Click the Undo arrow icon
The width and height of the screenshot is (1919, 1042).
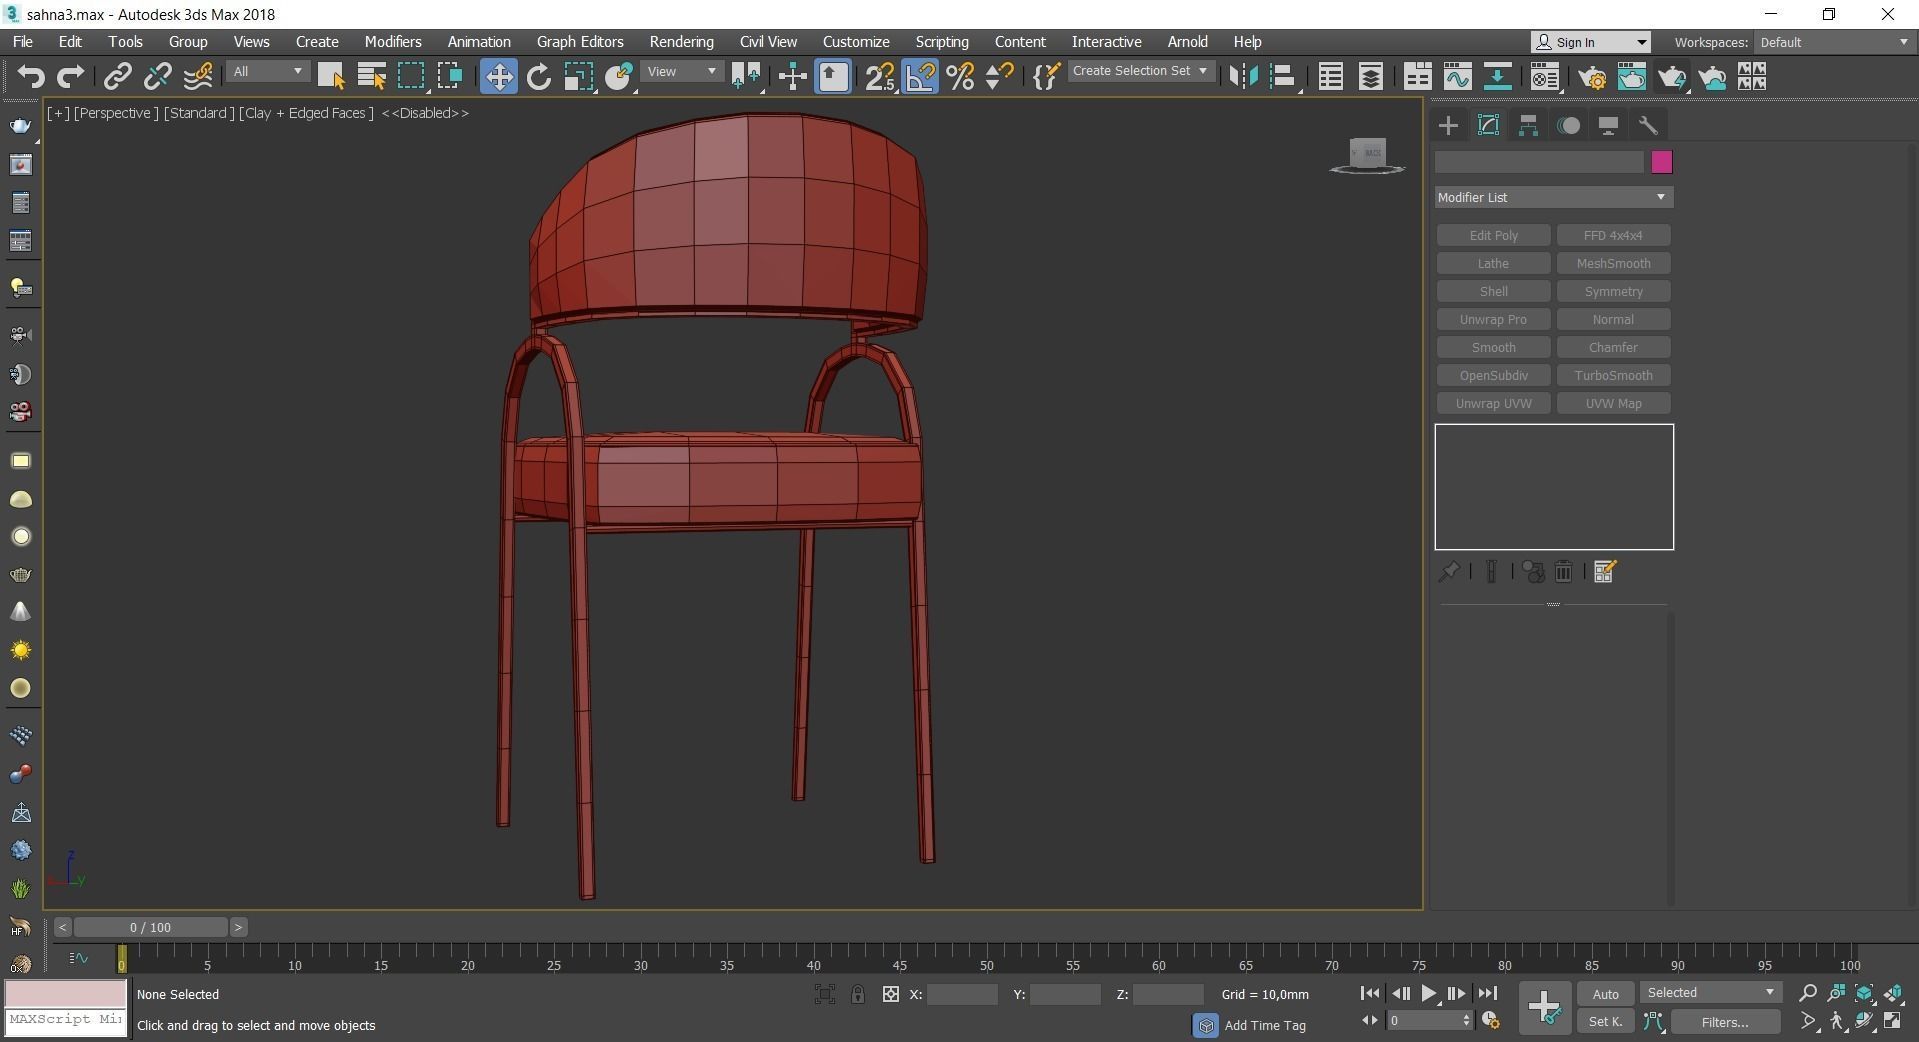click(31, 77)
